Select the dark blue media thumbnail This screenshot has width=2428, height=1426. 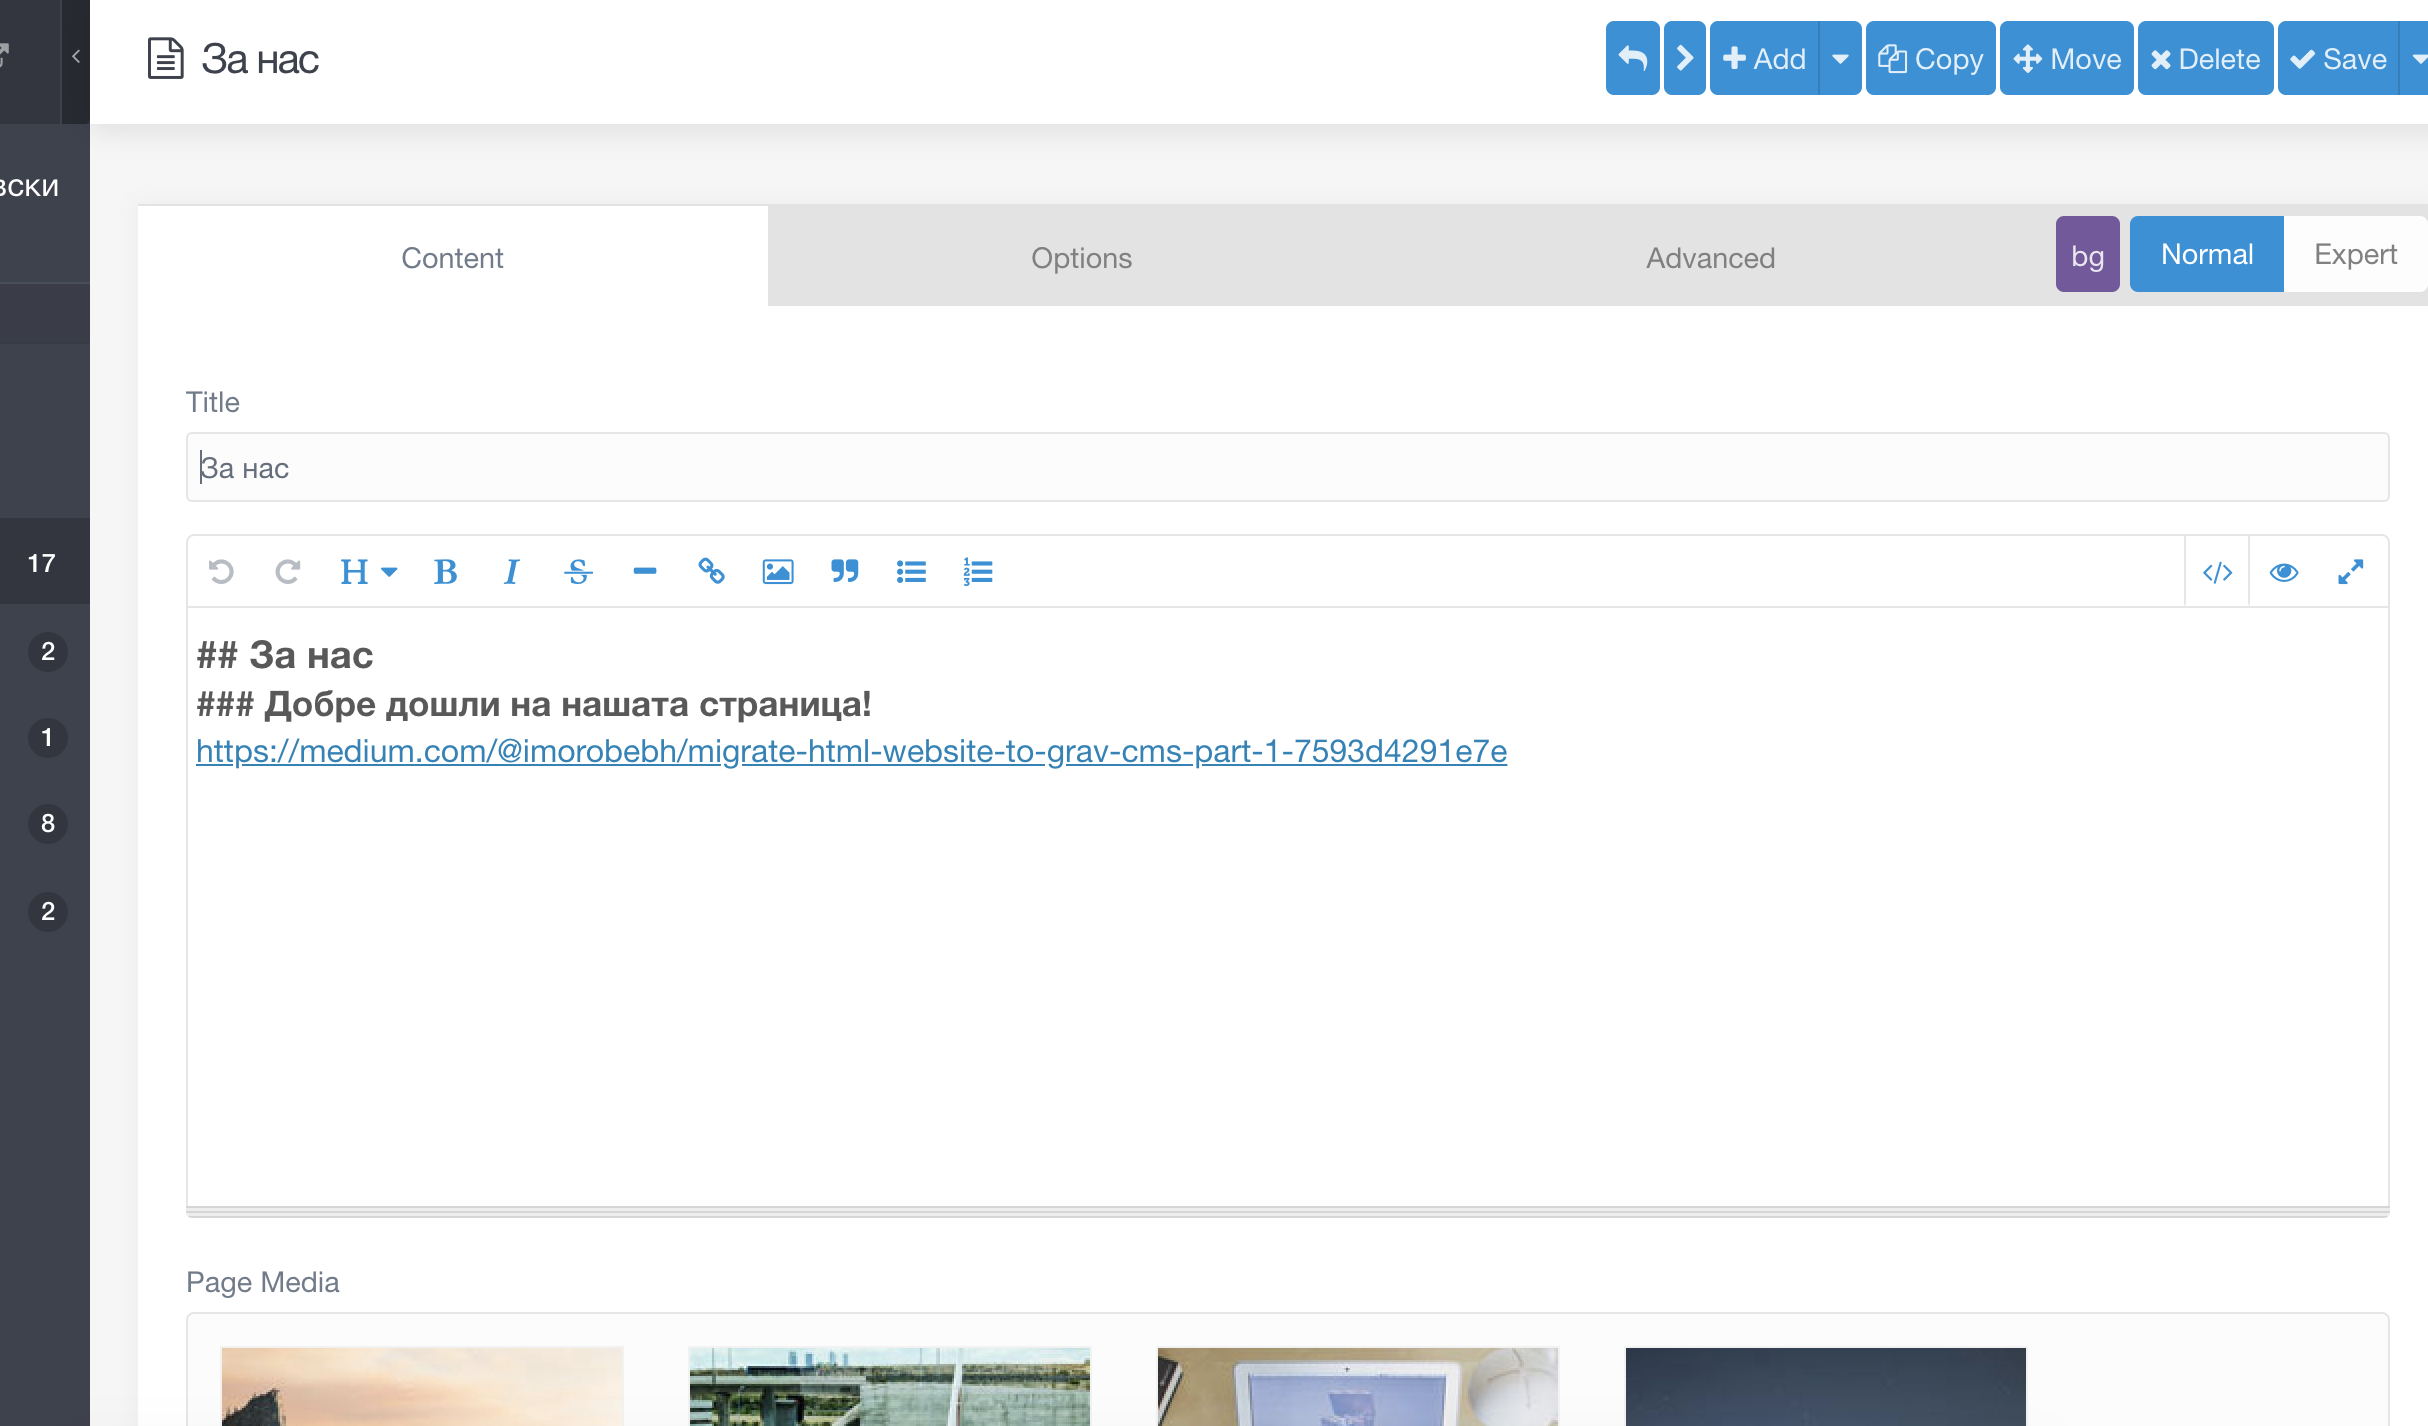coord(1826,1386)
